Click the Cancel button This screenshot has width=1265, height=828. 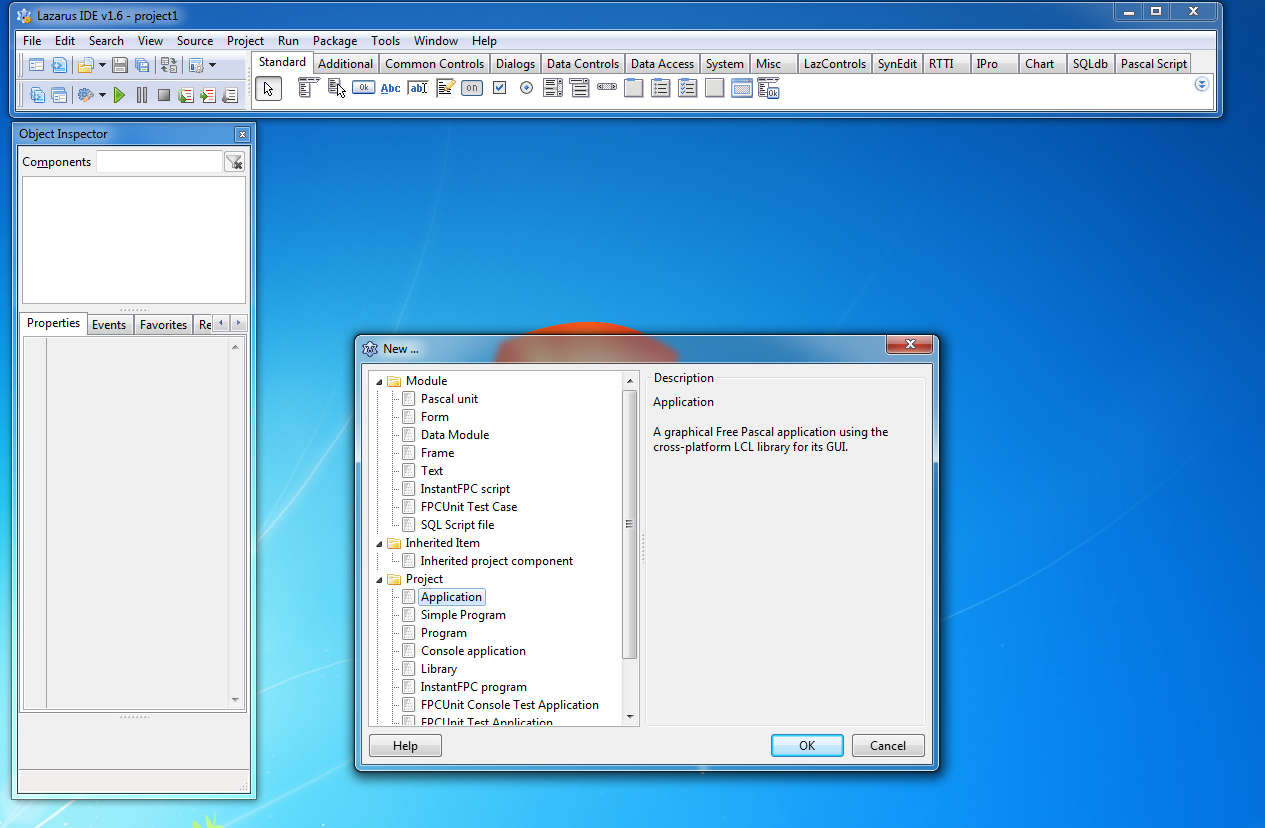click(888, 745)
